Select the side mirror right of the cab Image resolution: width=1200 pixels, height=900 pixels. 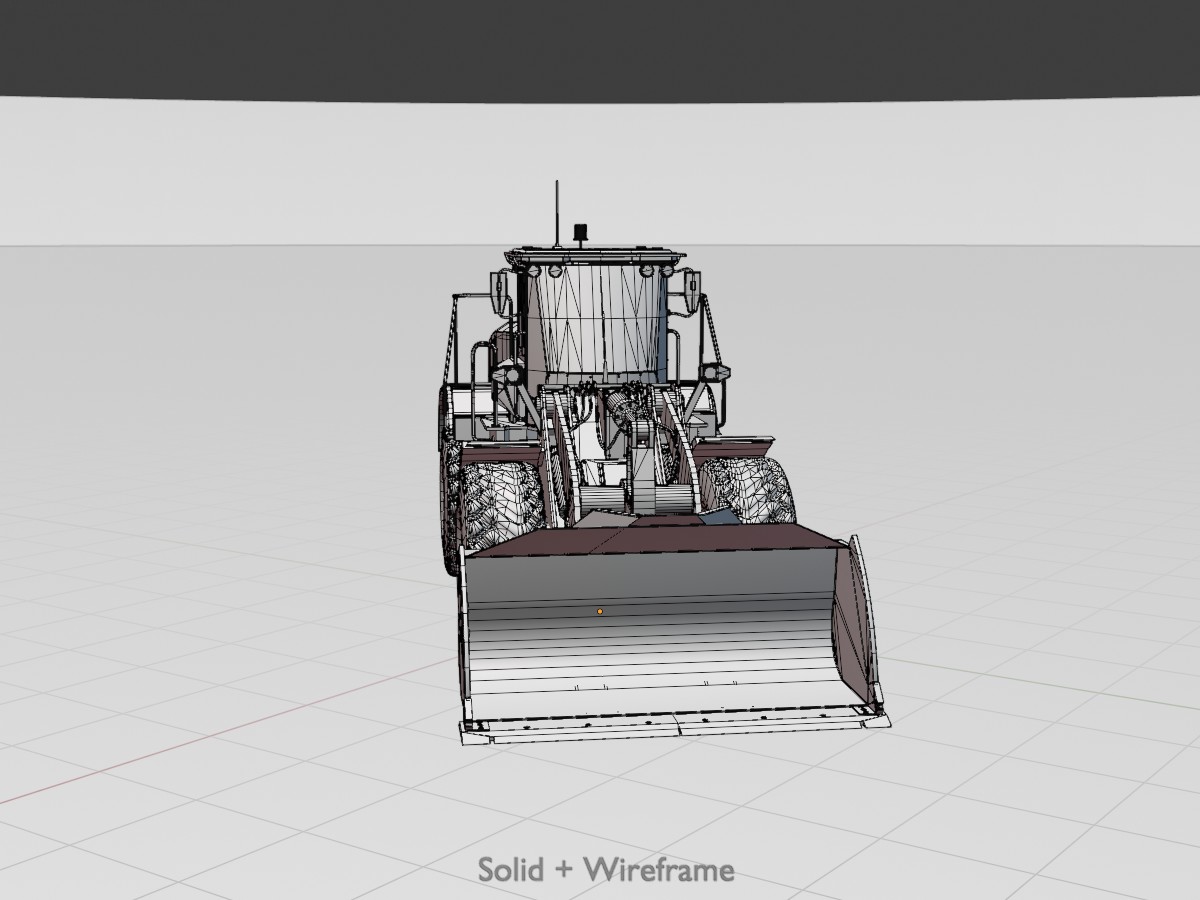[689, 289]
